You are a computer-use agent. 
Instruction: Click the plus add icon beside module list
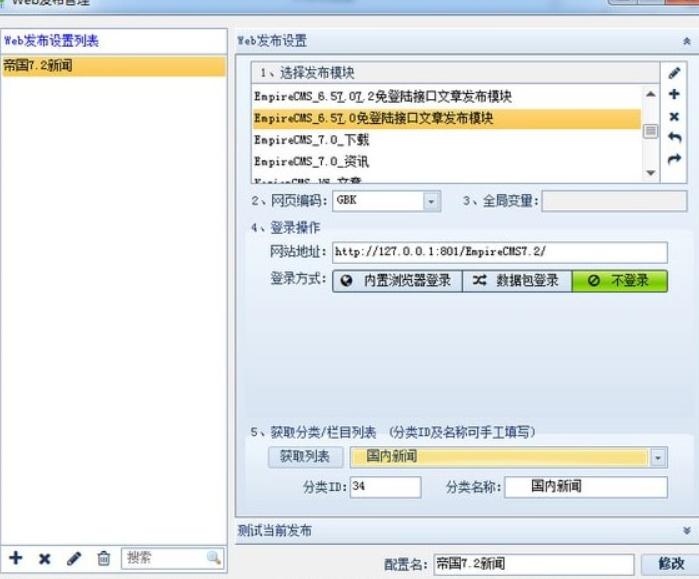point(674,94)
